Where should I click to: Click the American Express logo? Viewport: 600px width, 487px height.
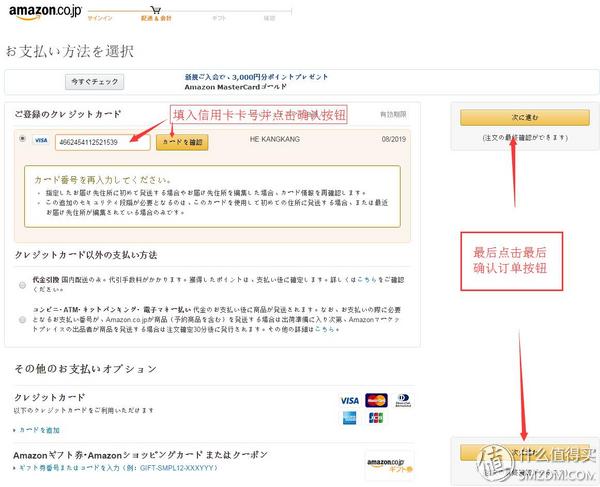point(349,418)
